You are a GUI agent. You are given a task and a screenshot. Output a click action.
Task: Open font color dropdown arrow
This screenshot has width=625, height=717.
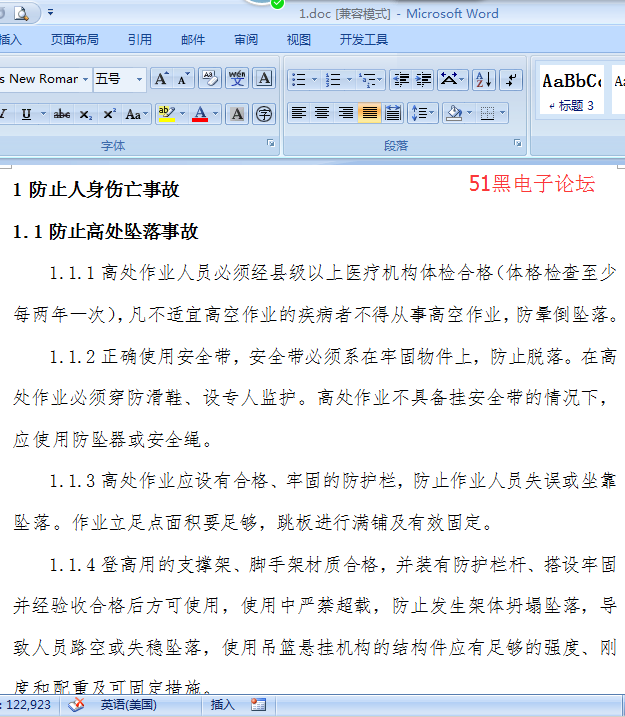(x=215, y=114)
